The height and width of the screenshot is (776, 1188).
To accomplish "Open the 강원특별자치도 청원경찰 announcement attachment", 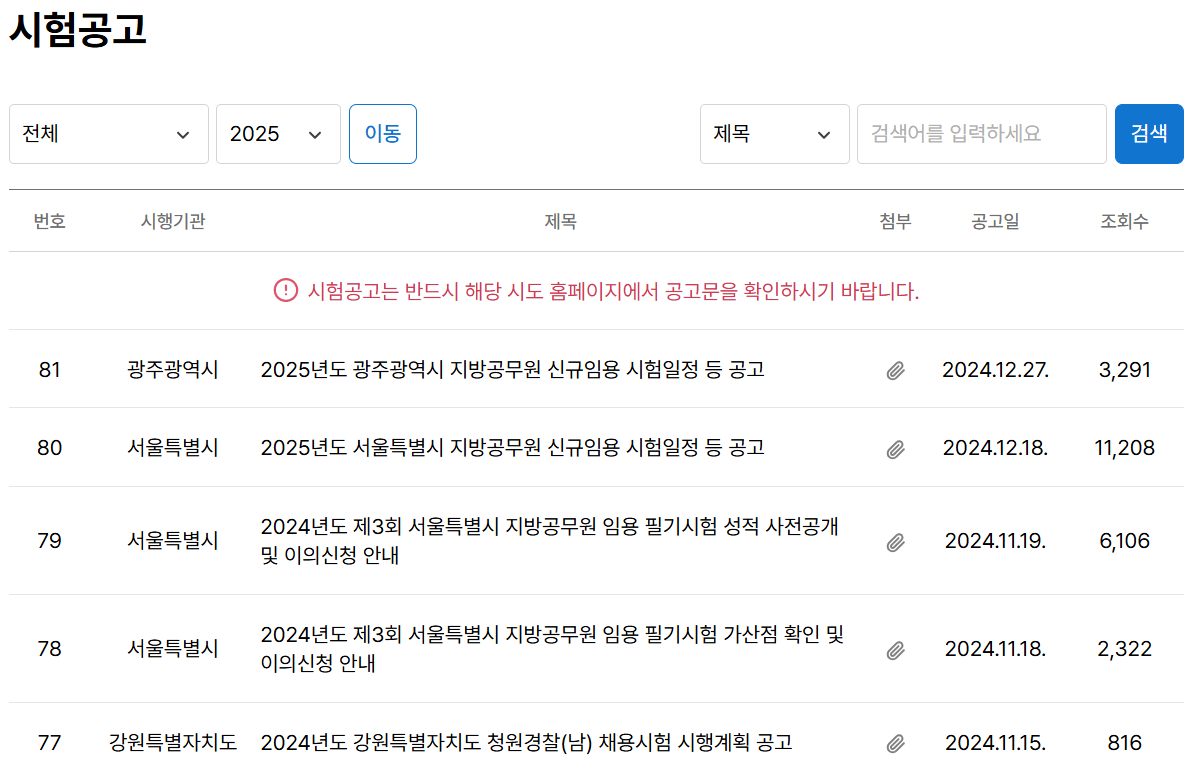I will pos(895,742).
